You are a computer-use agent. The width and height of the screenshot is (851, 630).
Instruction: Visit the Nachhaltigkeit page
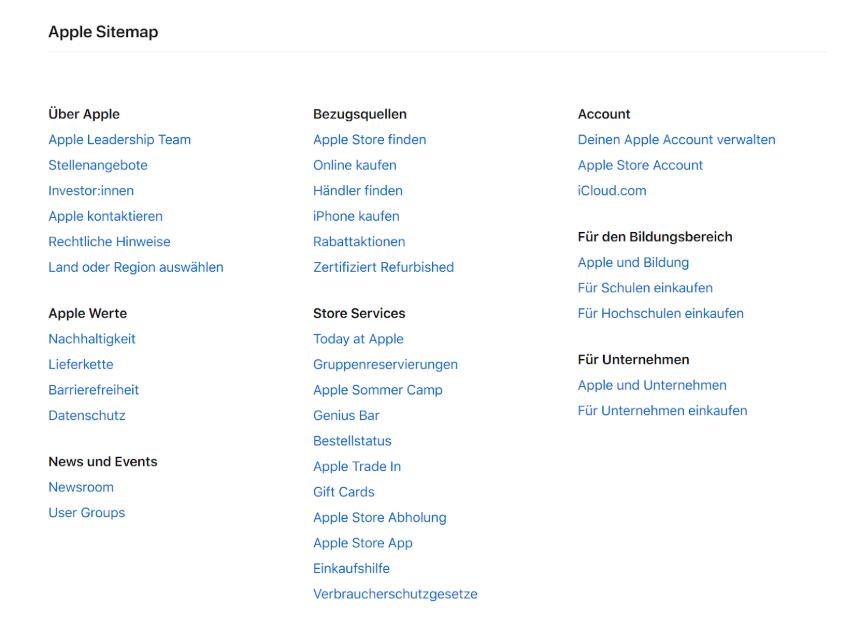(x=92, y=338)
